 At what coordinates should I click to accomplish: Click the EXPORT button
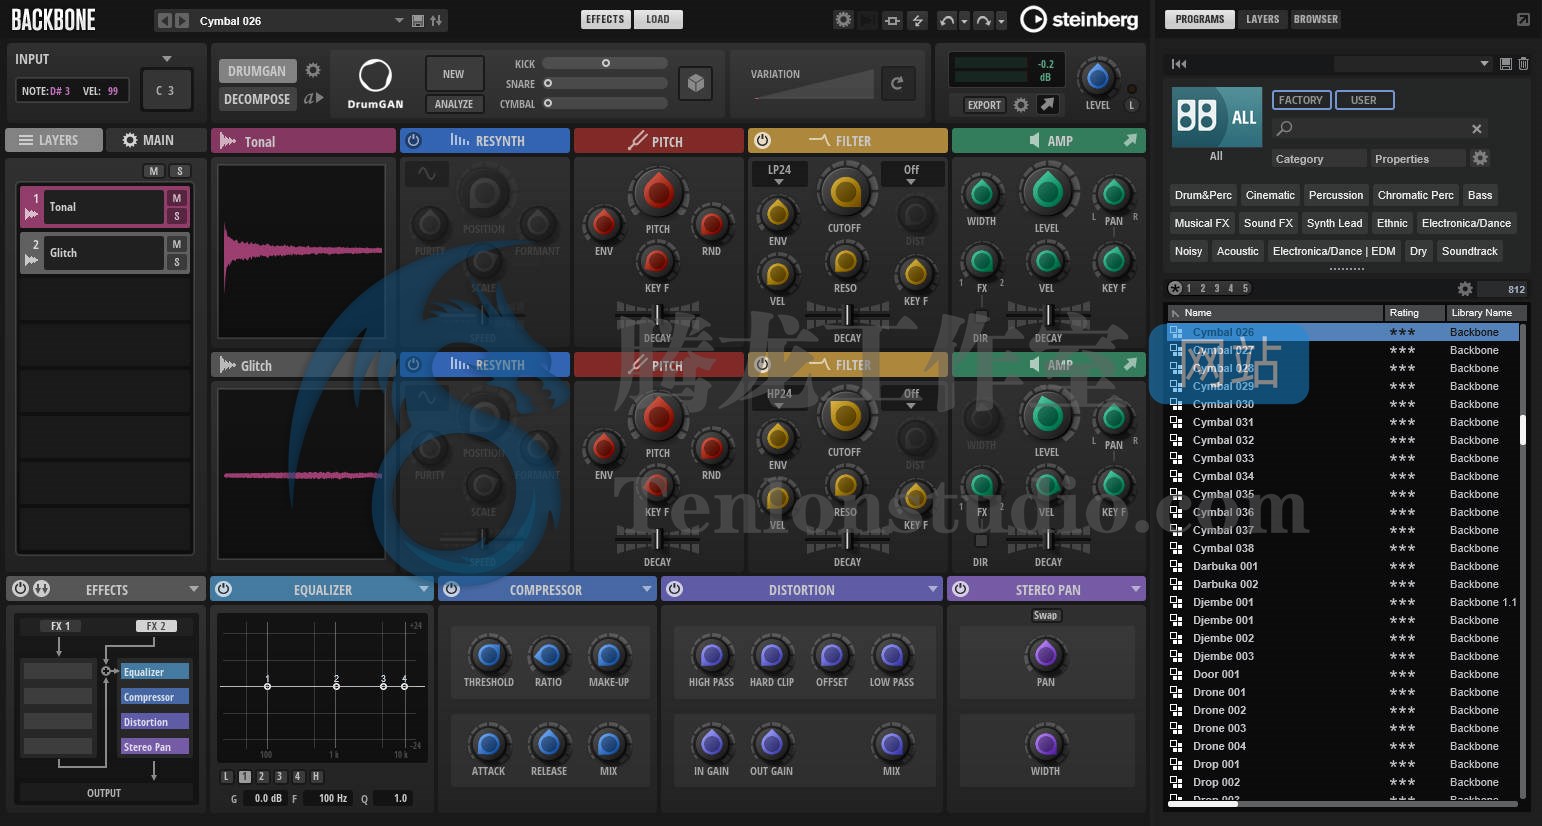(984, 104)
